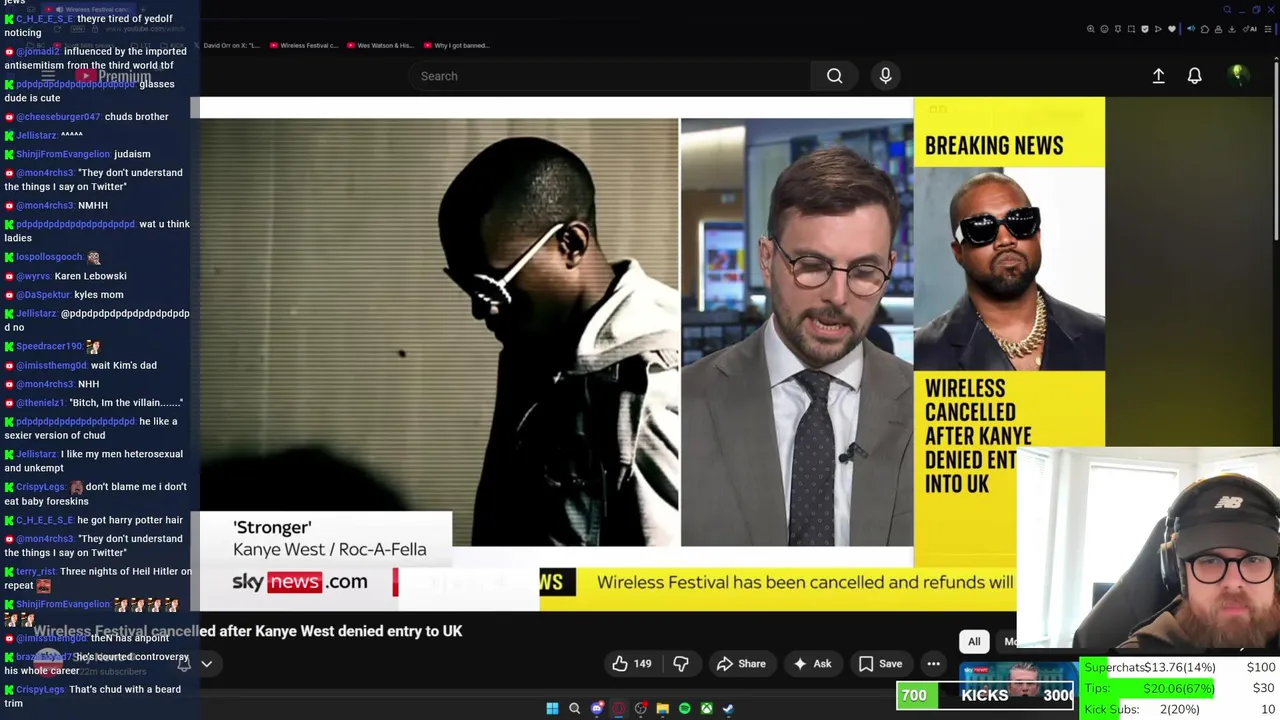Viewport: 1280px width, 720px height.
Task: Like the video with 149 likes
Action: pos(631,664)
